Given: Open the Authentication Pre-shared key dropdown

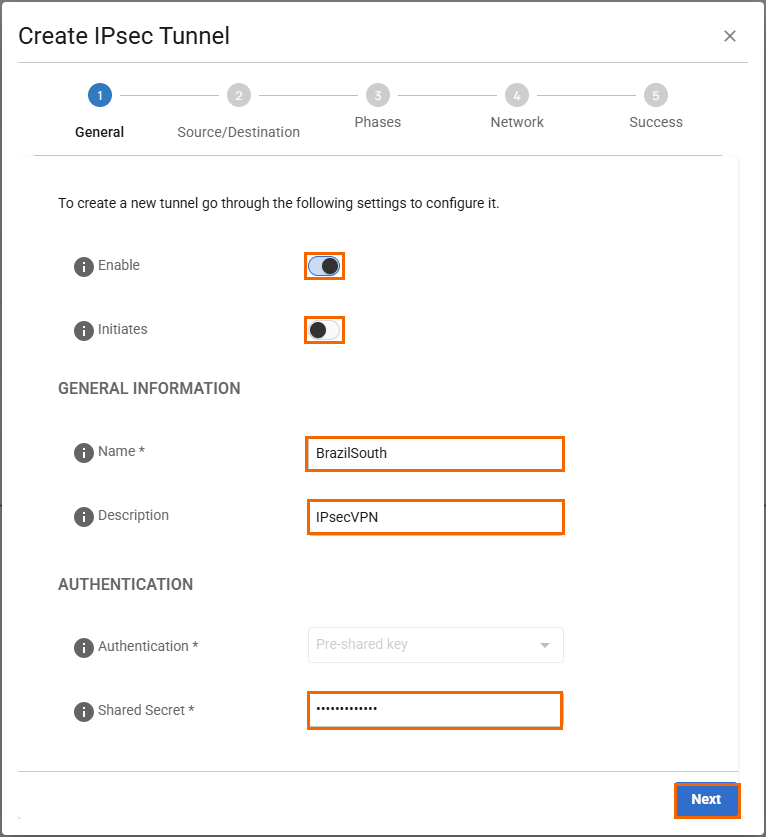Looking at the screenshot, I should click(x=434, y=645).
